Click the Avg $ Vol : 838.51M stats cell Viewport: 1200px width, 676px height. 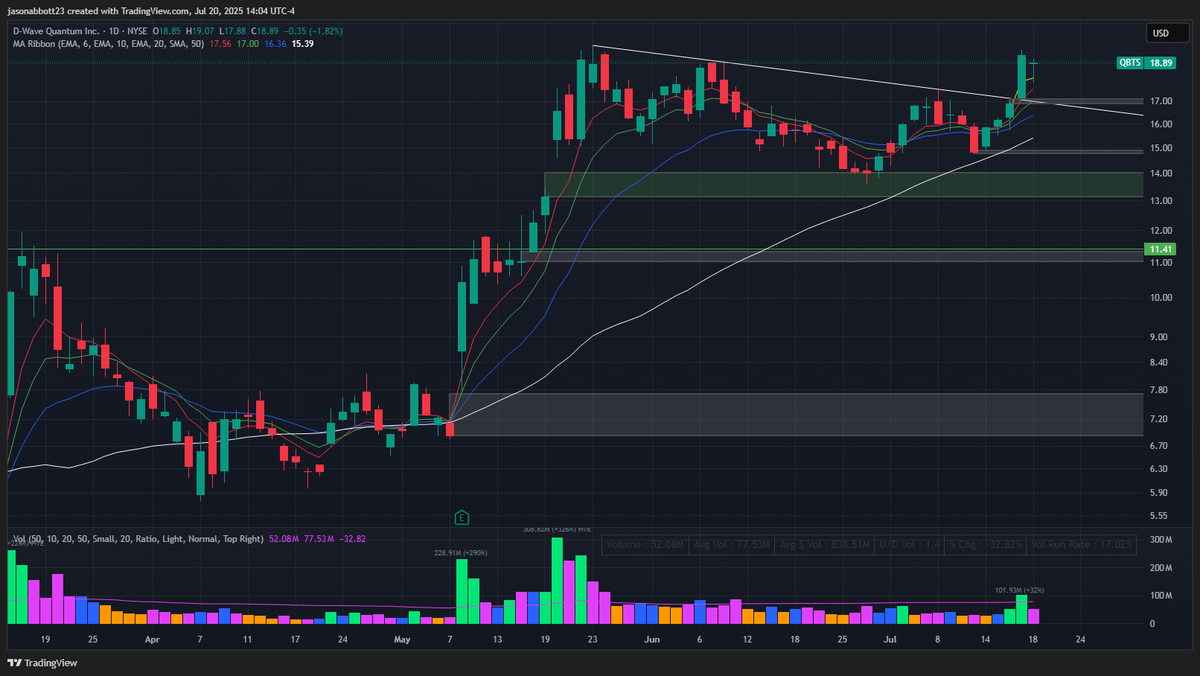[823, 545]
